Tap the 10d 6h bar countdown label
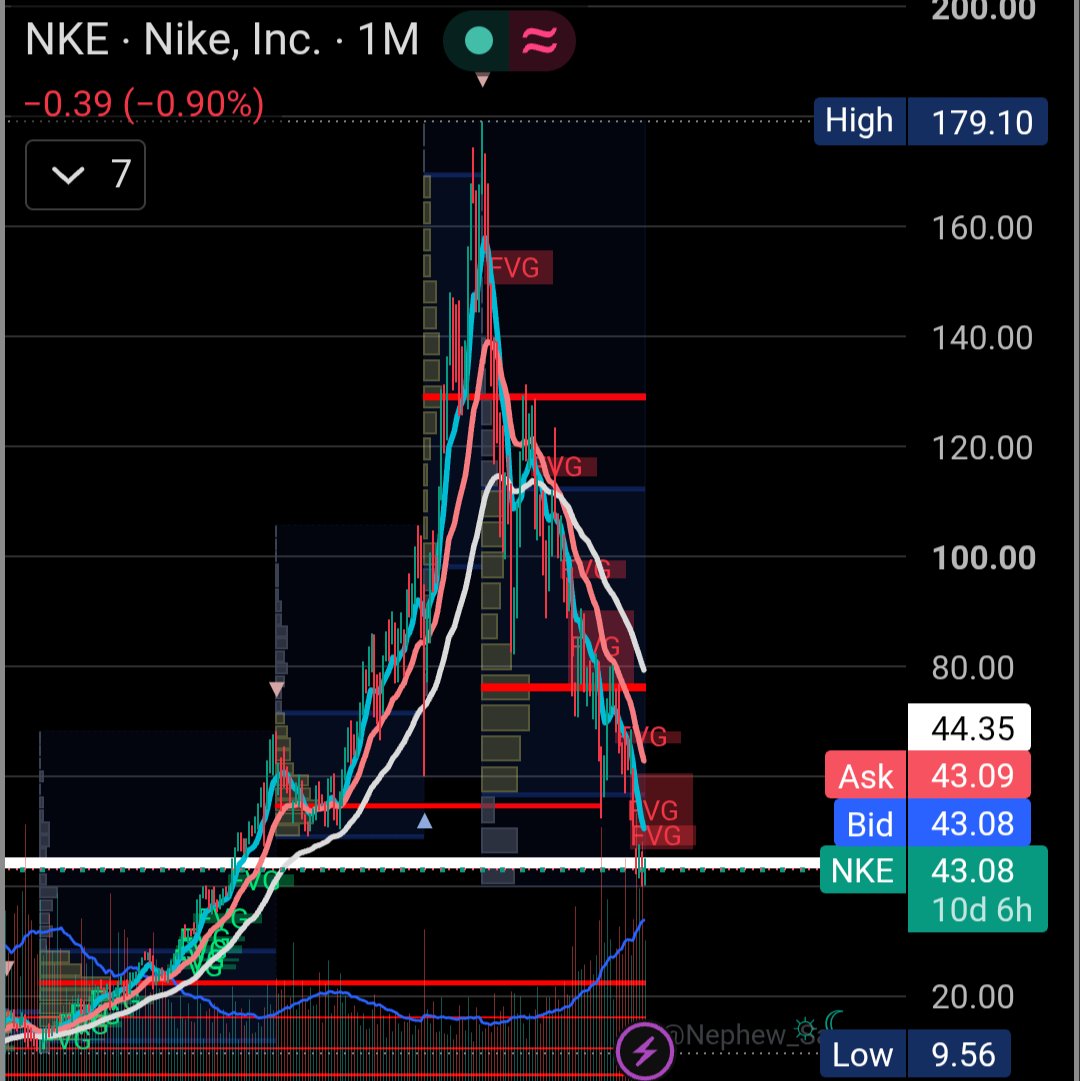 pos(982,910)
